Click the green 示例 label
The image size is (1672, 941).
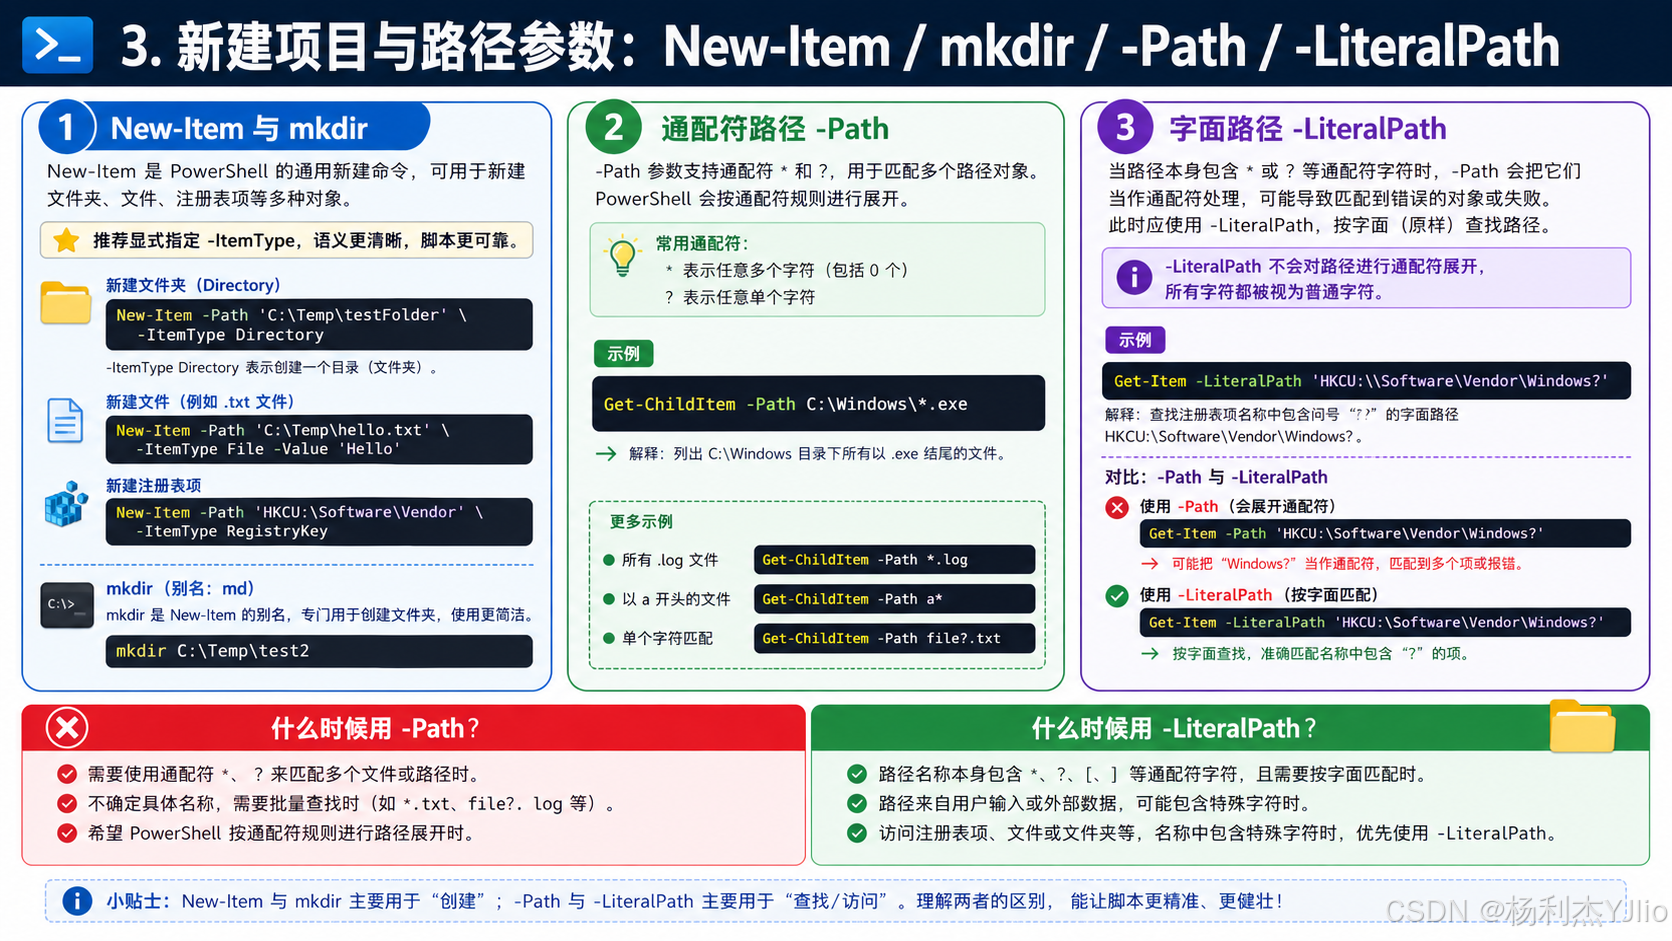[x=623, y=354]
